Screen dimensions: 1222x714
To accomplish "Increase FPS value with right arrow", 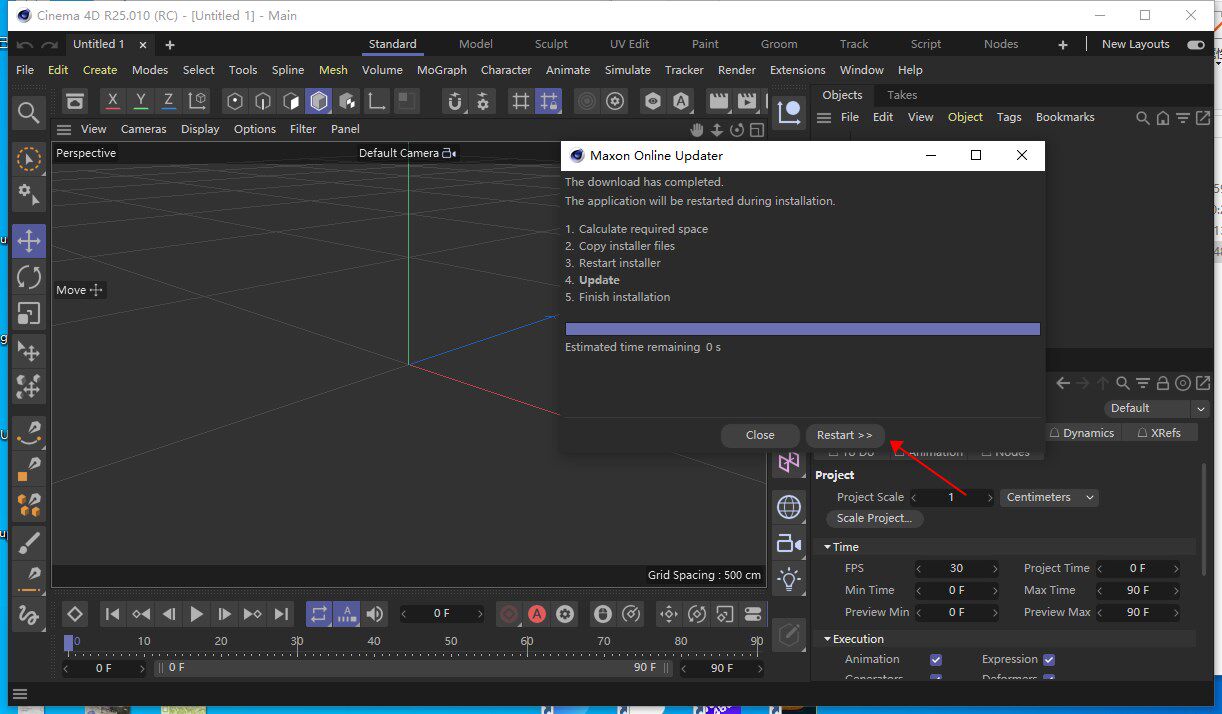I will [994, 568].
